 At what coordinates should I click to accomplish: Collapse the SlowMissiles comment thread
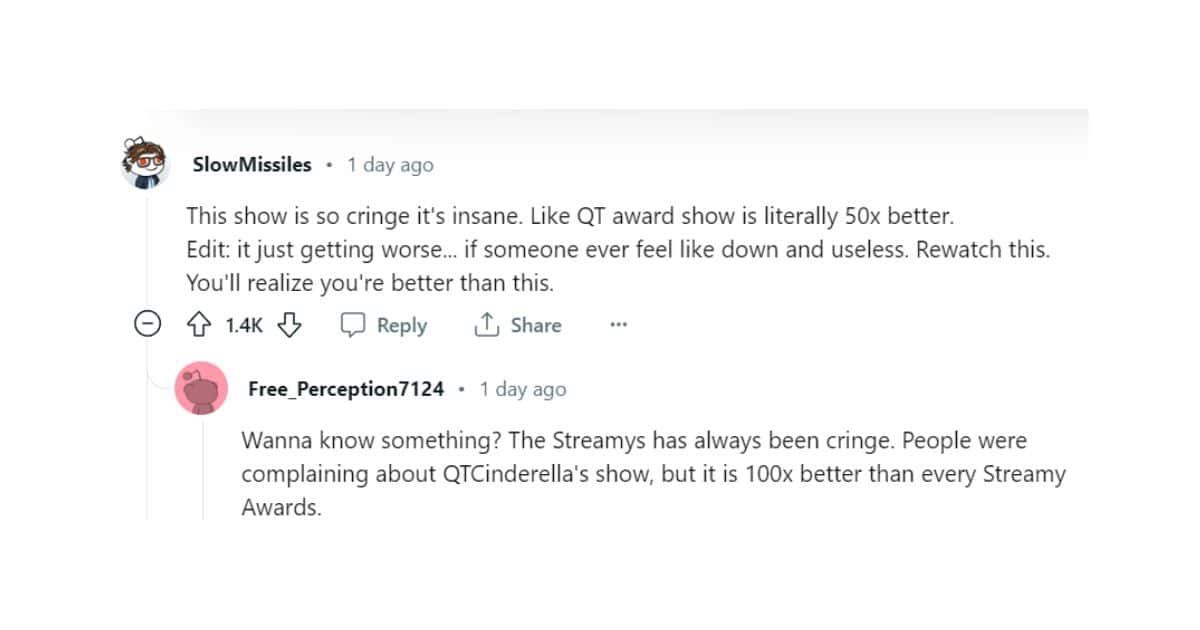click(x=147, y=325)
